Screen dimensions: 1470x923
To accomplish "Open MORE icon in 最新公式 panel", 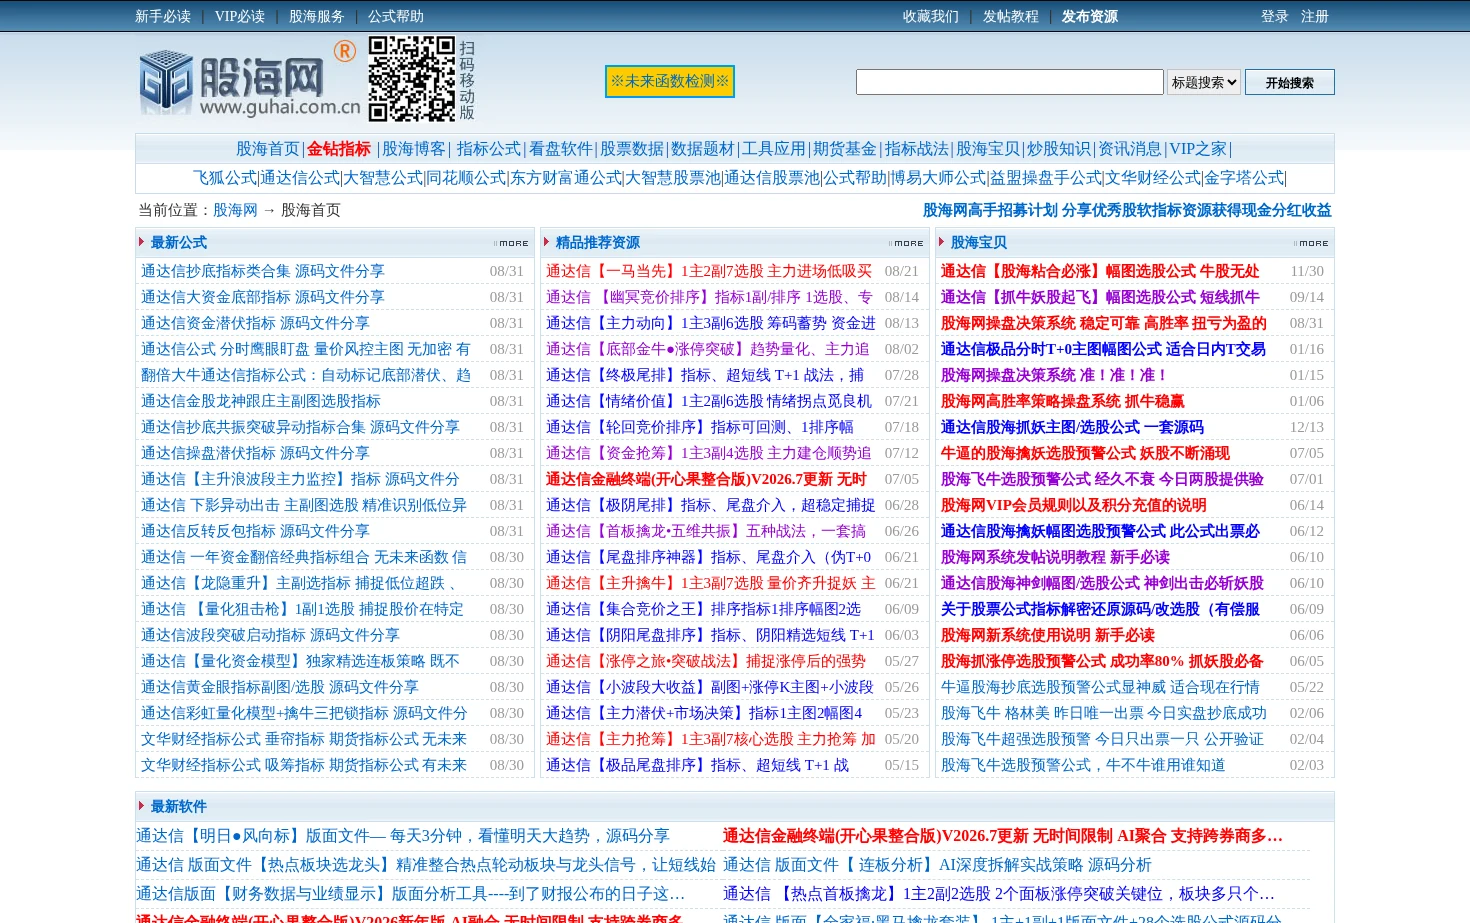I will coord(511,243).
